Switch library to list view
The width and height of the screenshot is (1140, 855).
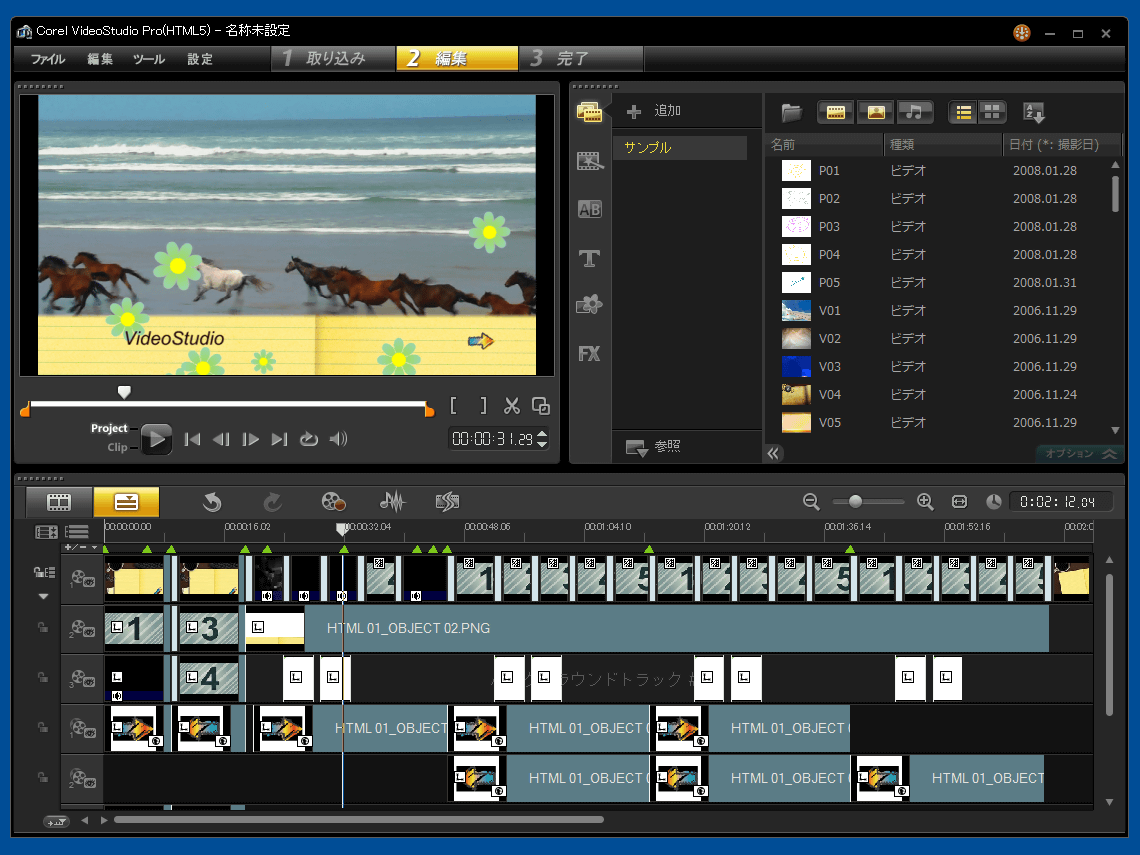(x=963, y=112)
